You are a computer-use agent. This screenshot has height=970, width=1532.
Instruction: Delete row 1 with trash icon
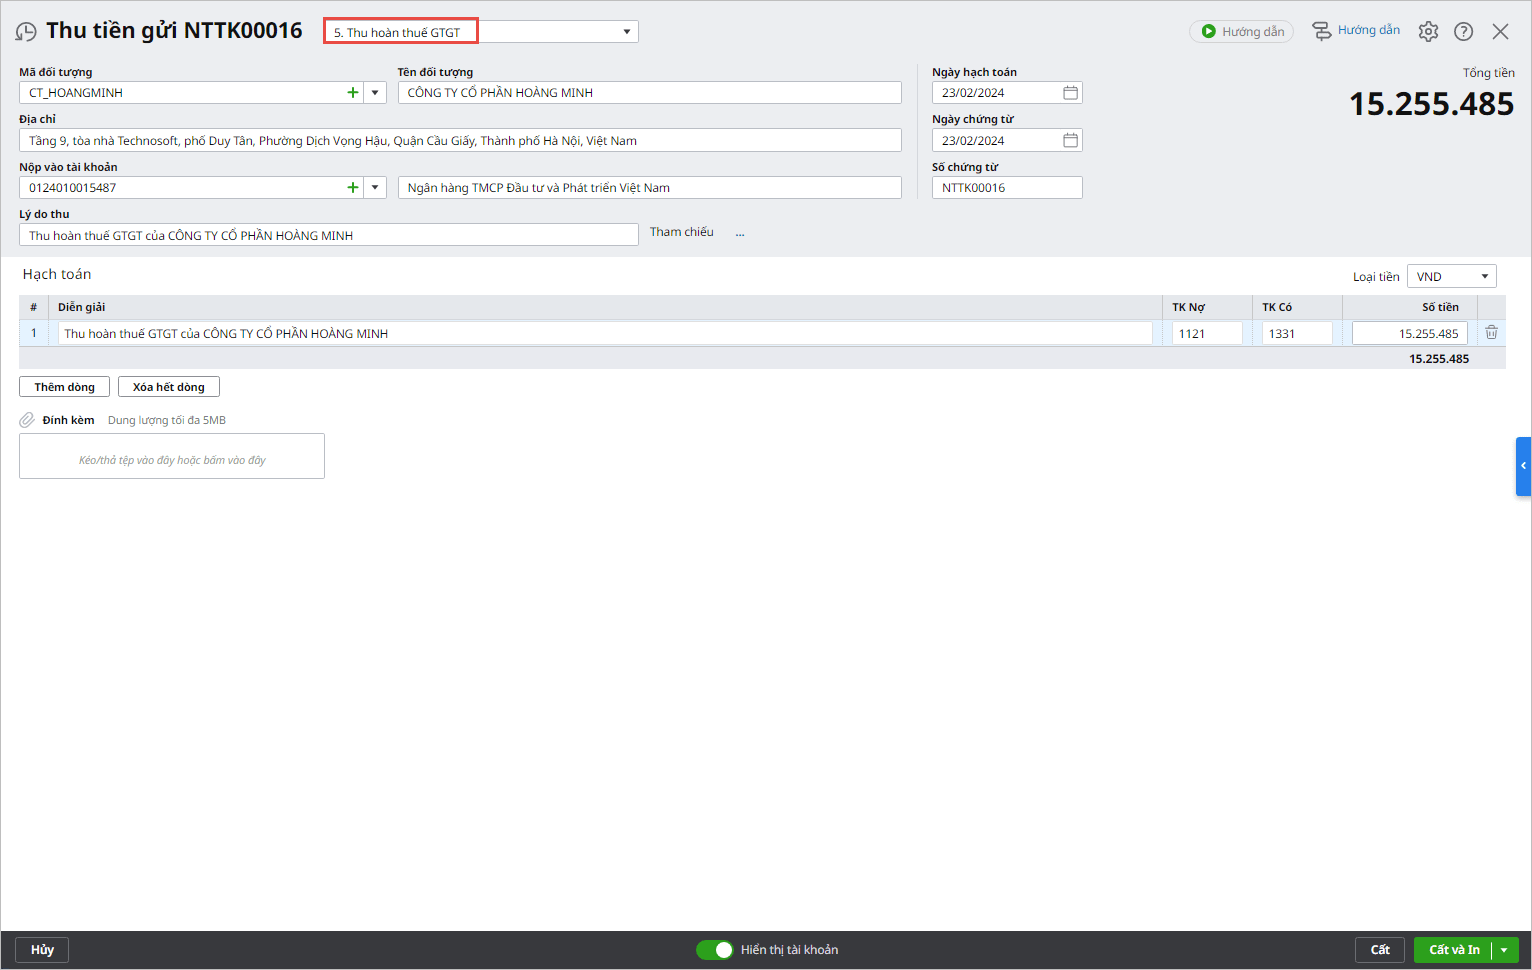coord(1491,333)
